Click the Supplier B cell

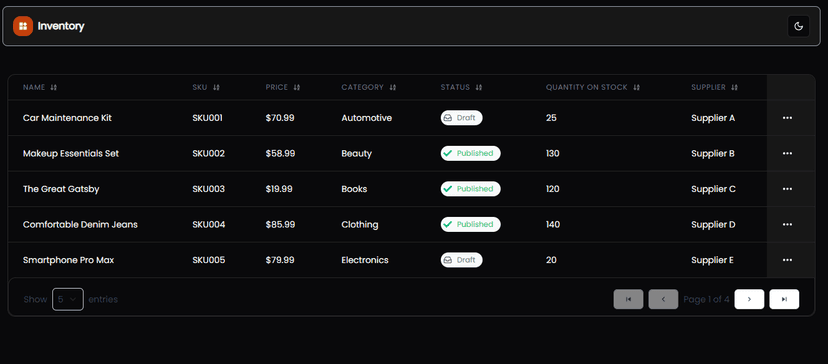[713, 153]
